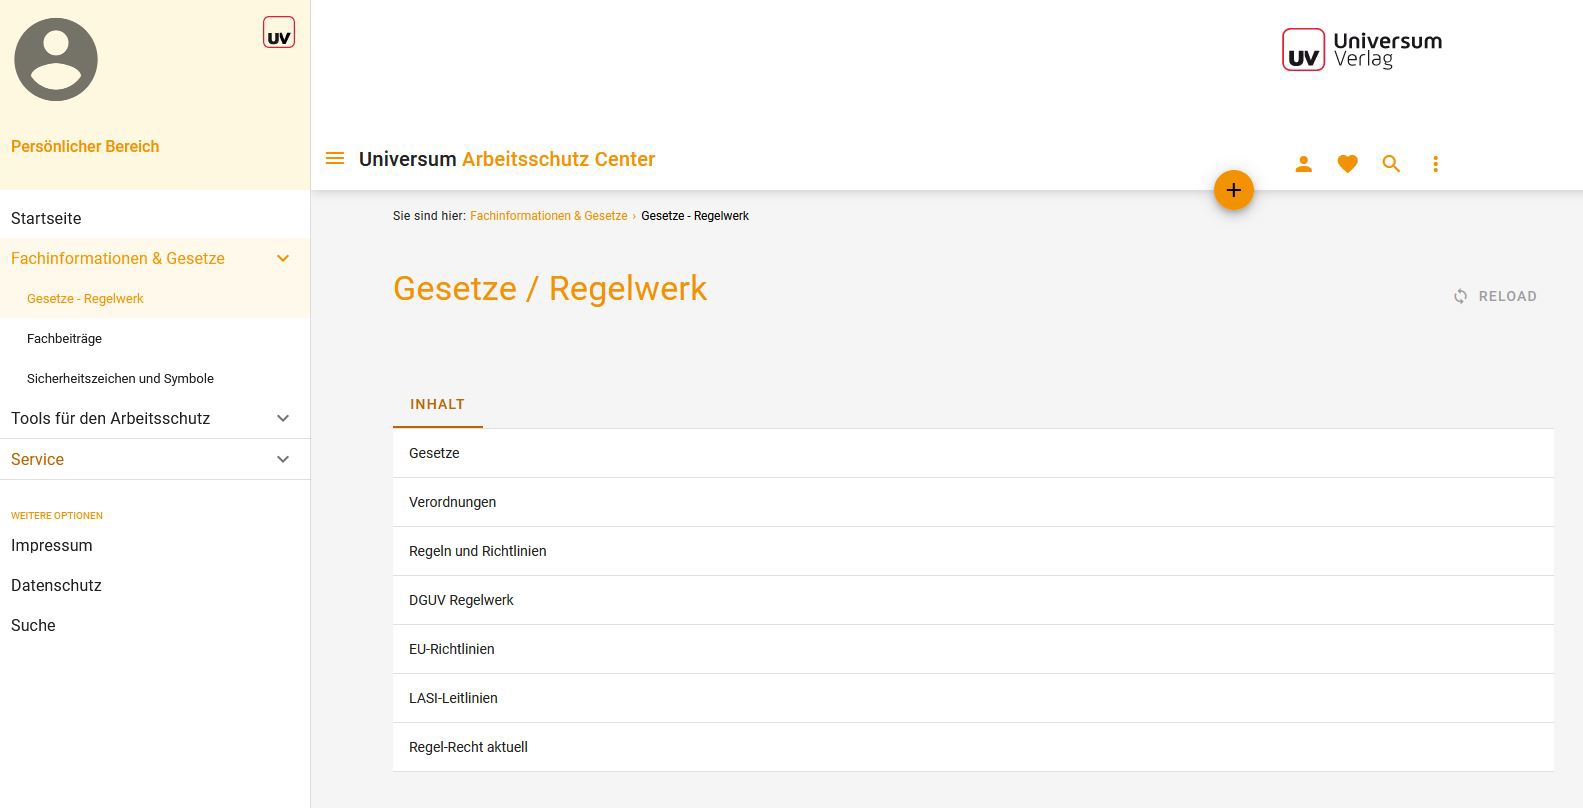Screen dimensions: 1583x808
Task: Open Gesetze - Regelwerk sidebar entry
Action: point(155,298)
